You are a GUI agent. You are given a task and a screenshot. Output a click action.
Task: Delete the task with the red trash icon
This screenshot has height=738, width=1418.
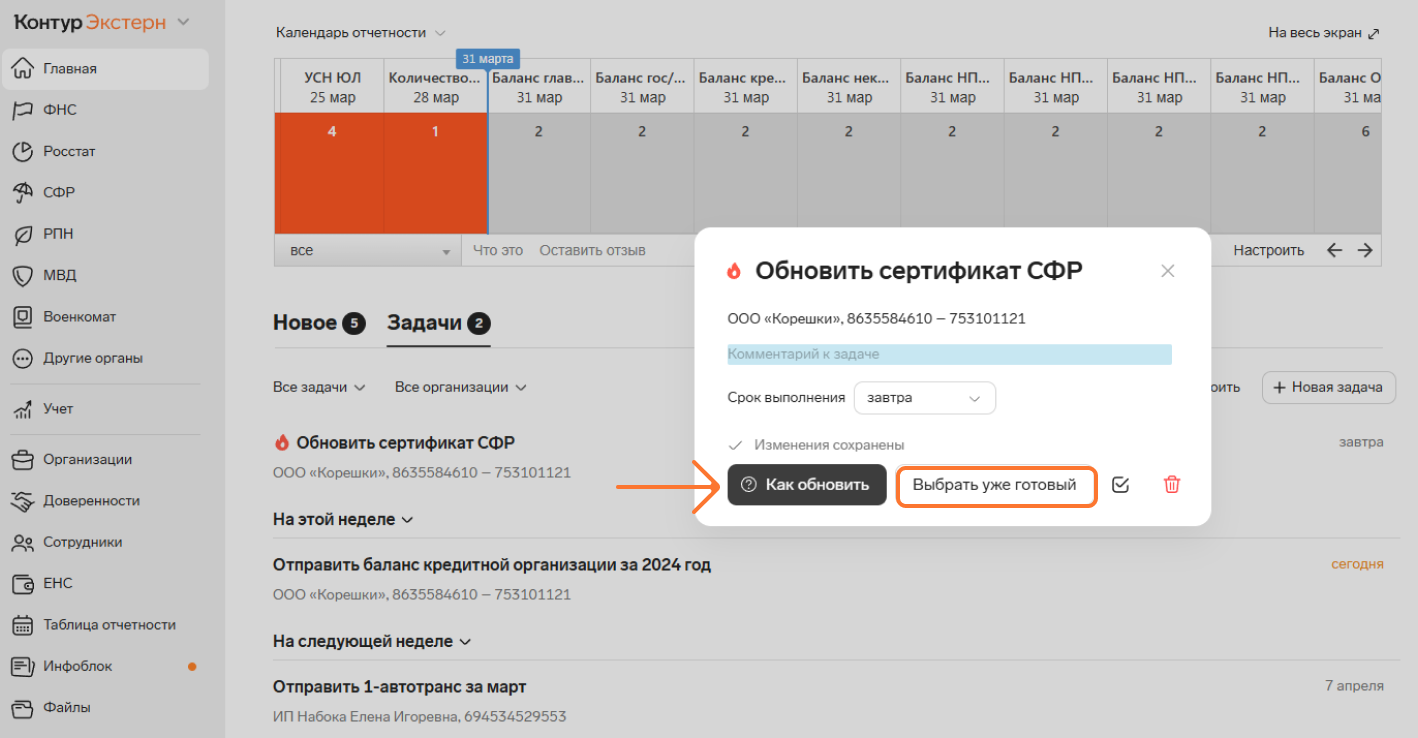tap(1171, 485)
